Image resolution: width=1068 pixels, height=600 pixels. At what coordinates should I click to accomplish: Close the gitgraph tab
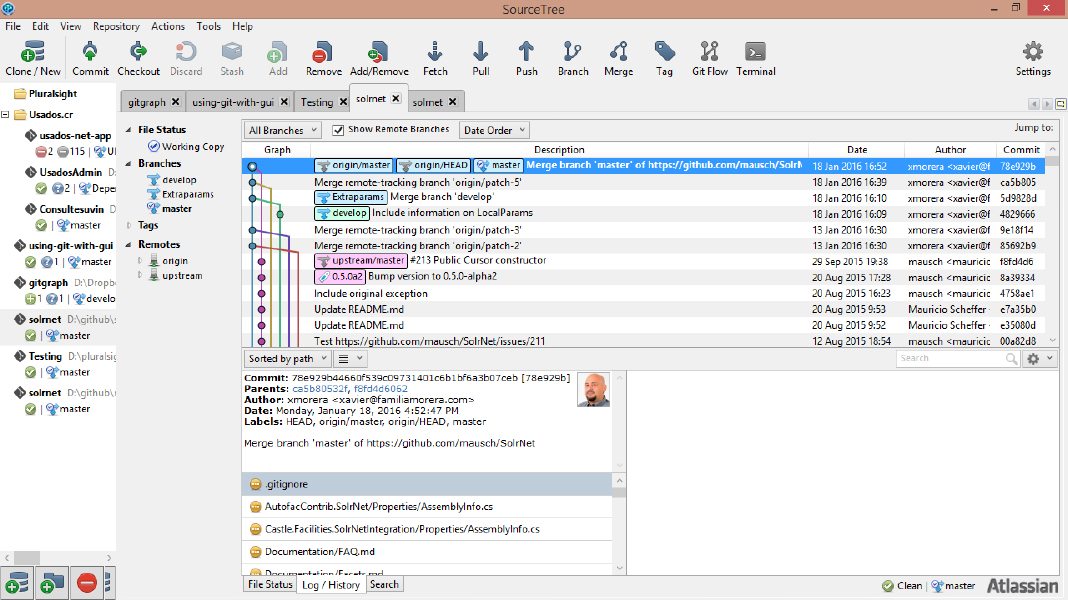(x=175, y=102)
